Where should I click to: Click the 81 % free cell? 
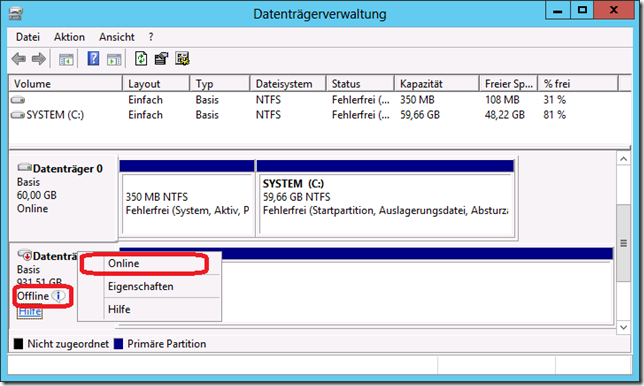pyautogui.click(x=554, y=115)
